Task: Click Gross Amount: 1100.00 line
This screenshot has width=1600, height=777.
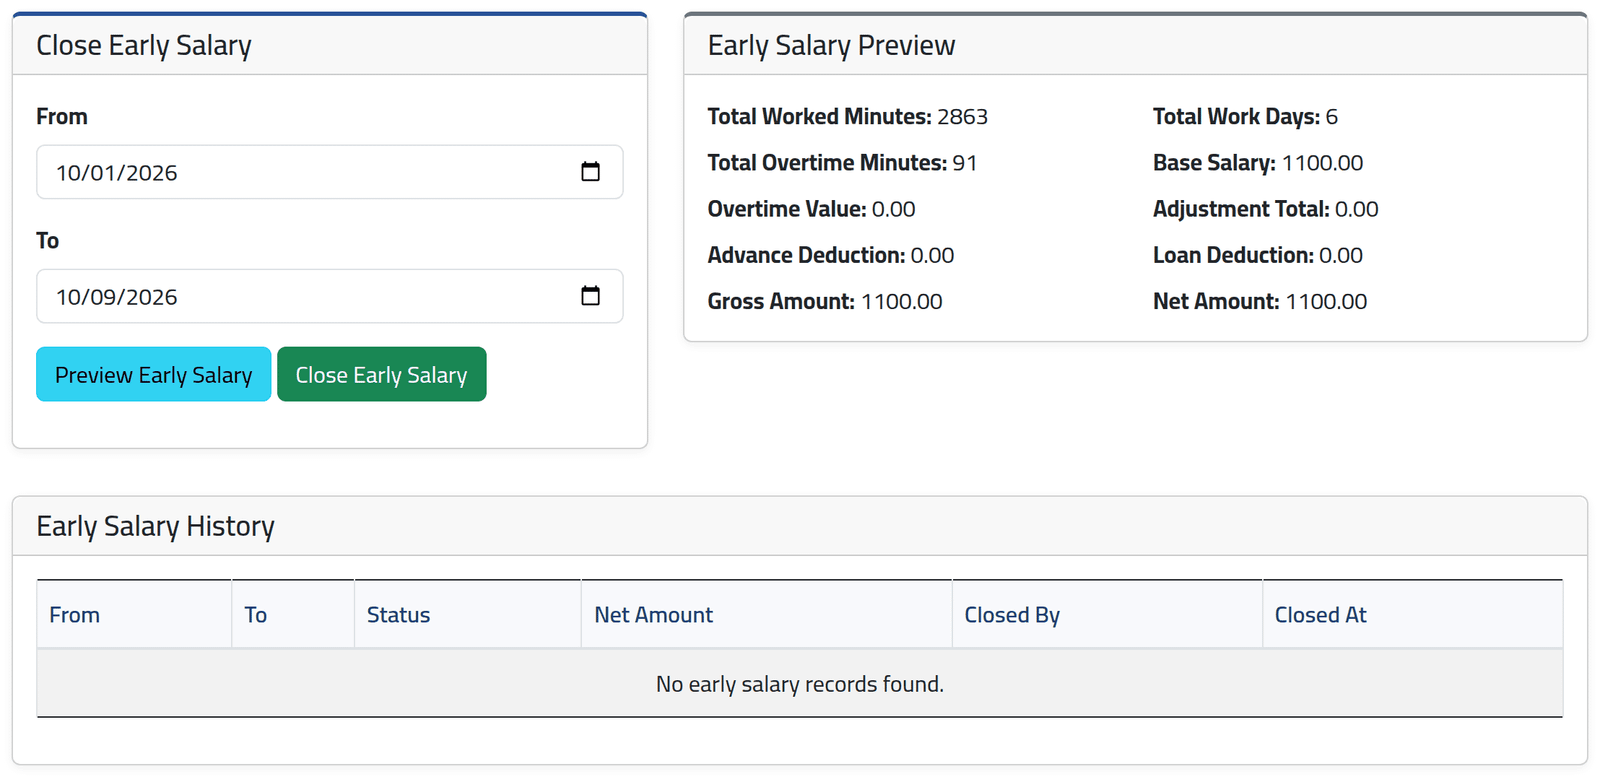Action: point(825,301)
